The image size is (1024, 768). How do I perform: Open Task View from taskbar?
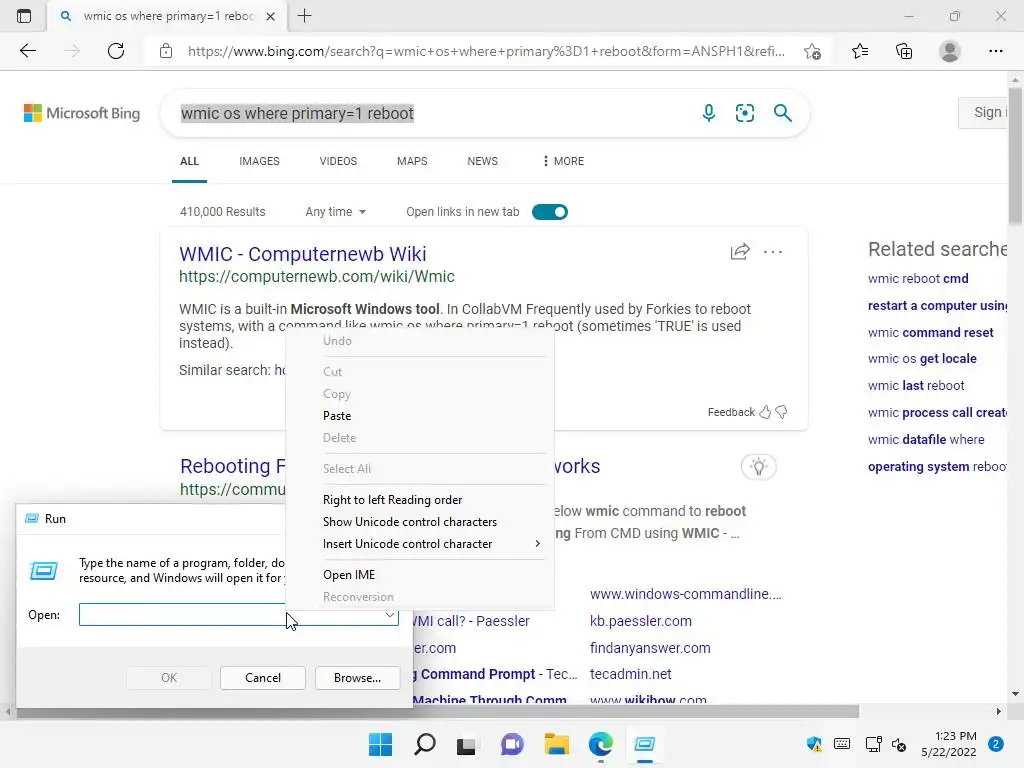[466, 744]
